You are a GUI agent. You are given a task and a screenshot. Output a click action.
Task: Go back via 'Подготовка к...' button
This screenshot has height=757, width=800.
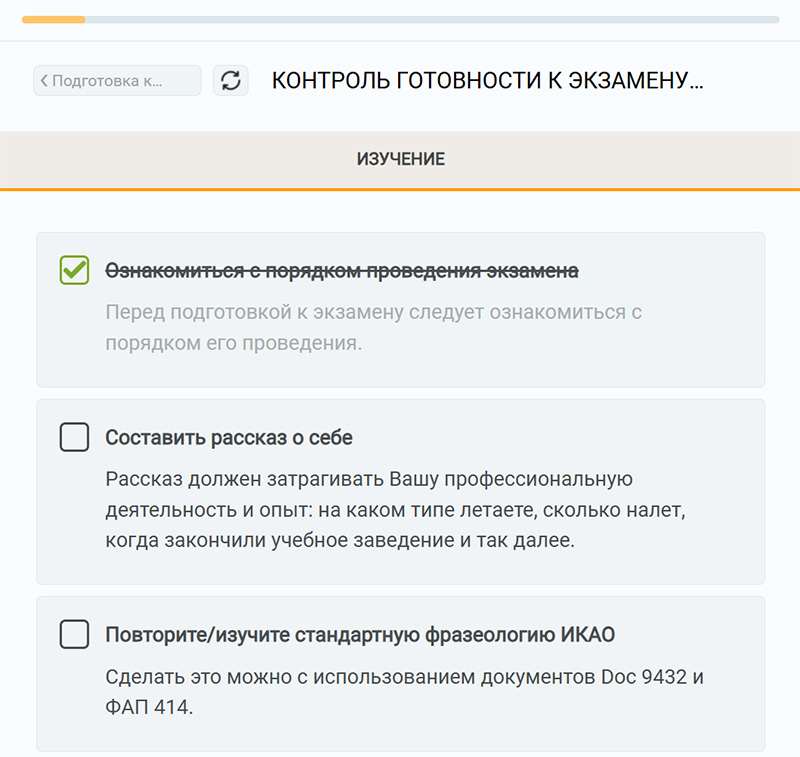tap(117, 81)
